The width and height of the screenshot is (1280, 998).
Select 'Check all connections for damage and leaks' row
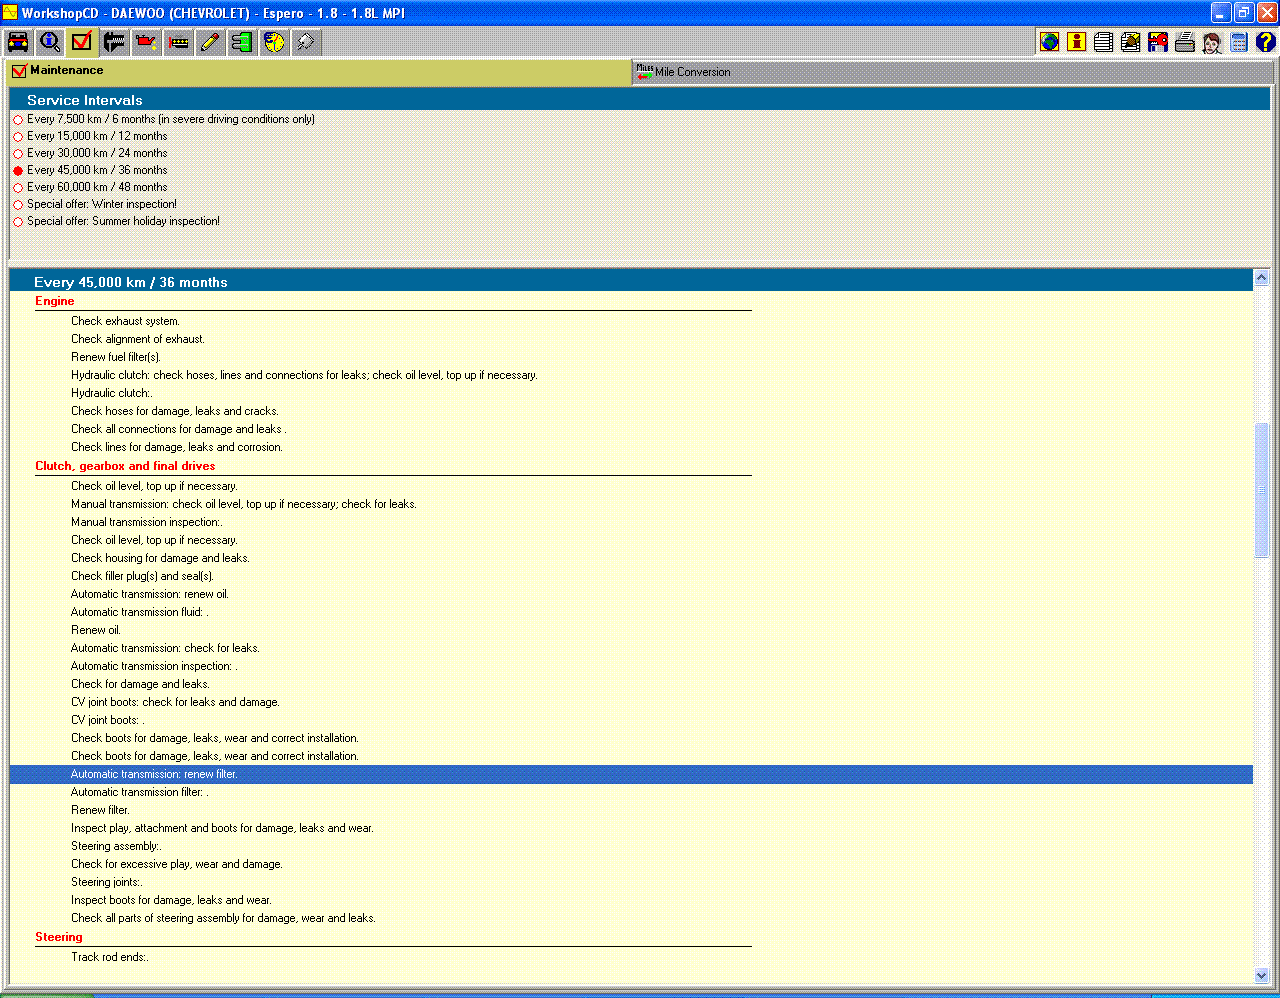[x=631, y=429]
